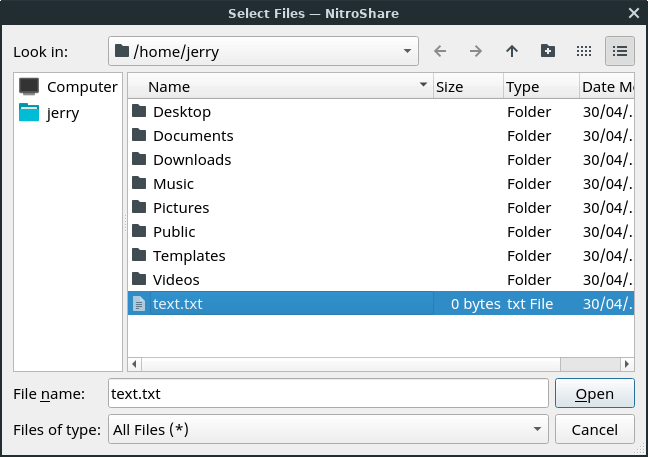Select Computer in the sidebar
The height and width of the screenshot is (457, 648).
(68, 87)
